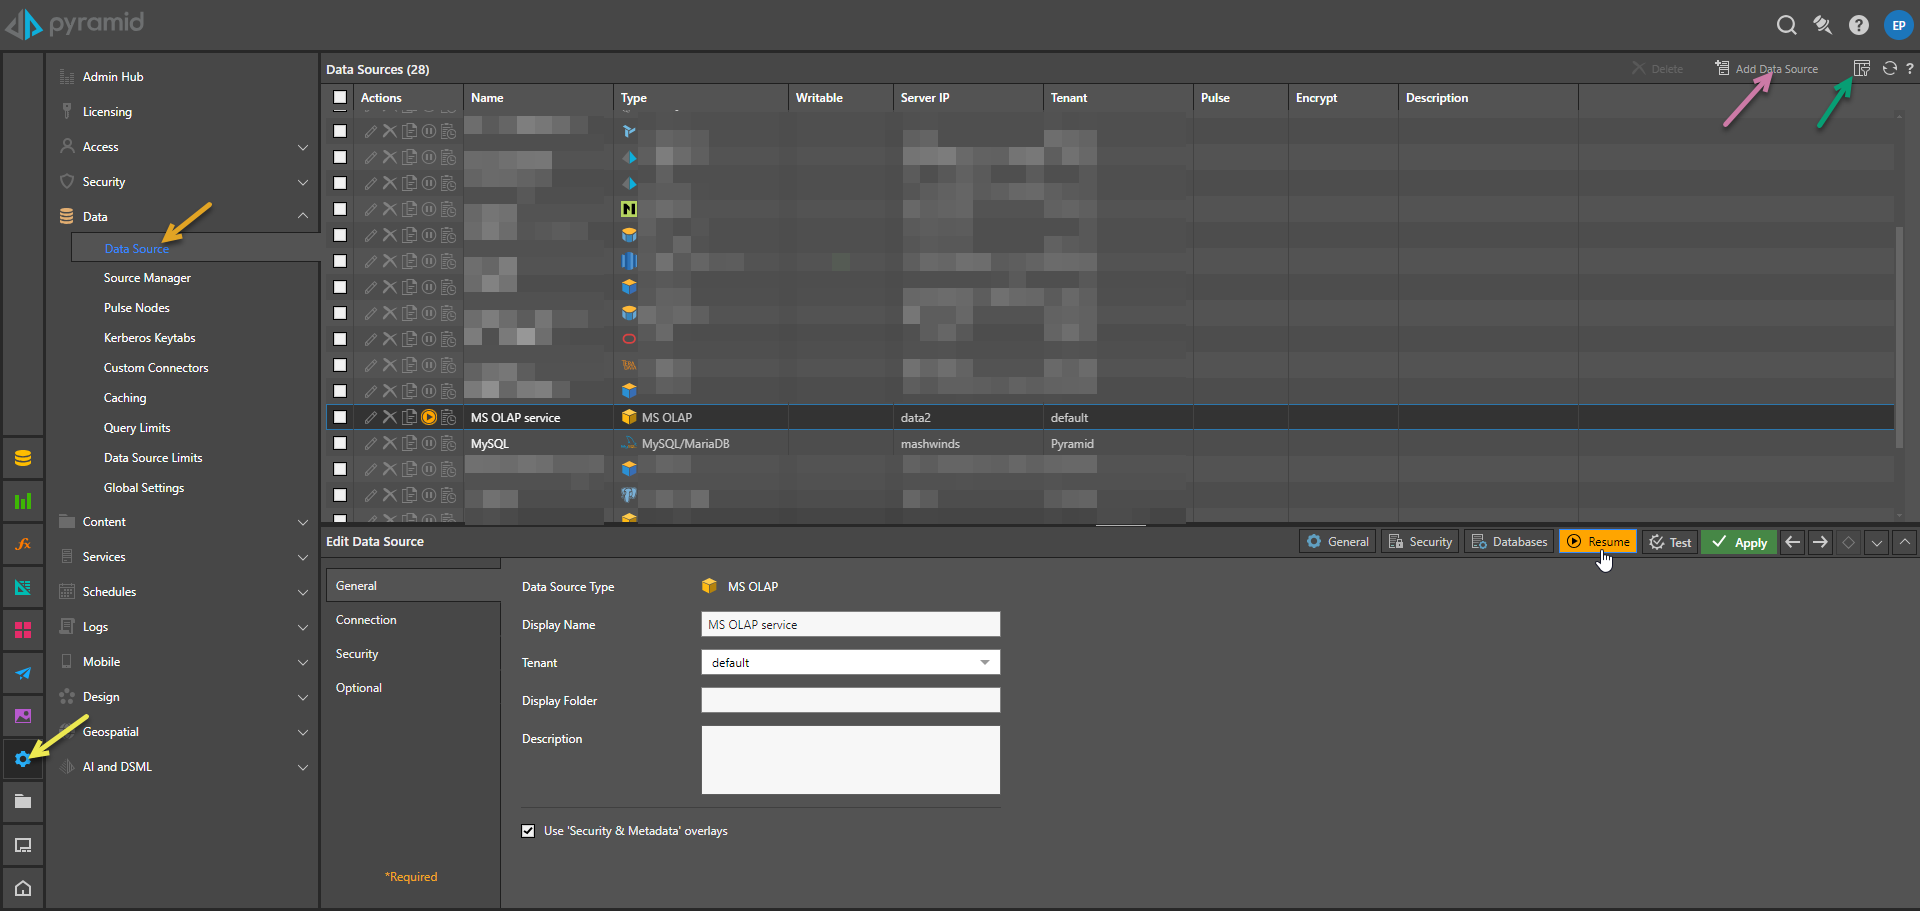Screen dimensions: 1920x911
Task: Click edit pencil for MS OLAP service row
Action: (x=370, y=417)
